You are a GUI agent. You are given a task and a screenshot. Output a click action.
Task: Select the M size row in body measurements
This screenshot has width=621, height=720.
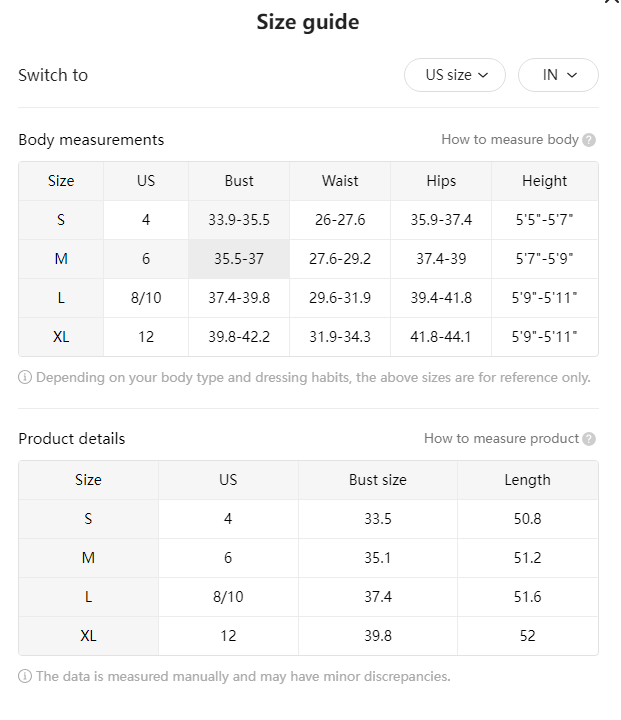pyautogui.click(x=308, y=259)
